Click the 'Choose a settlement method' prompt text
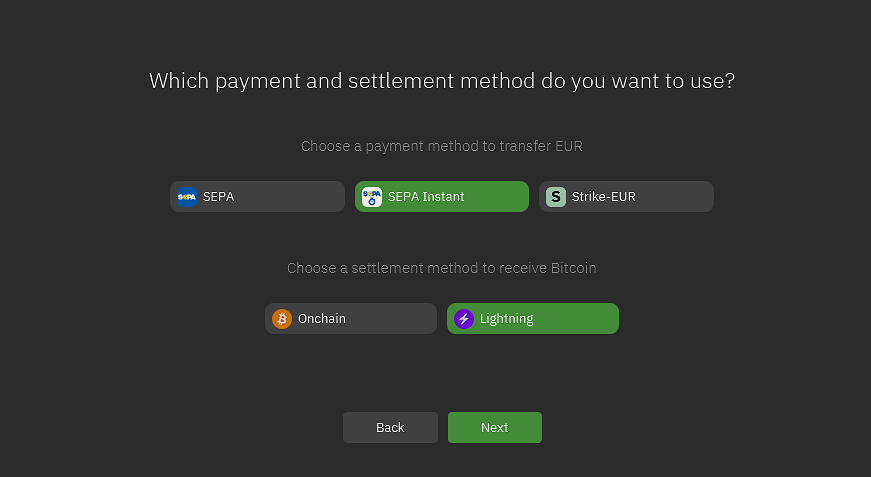Screen dimensions: 871x477 (442, 268)
